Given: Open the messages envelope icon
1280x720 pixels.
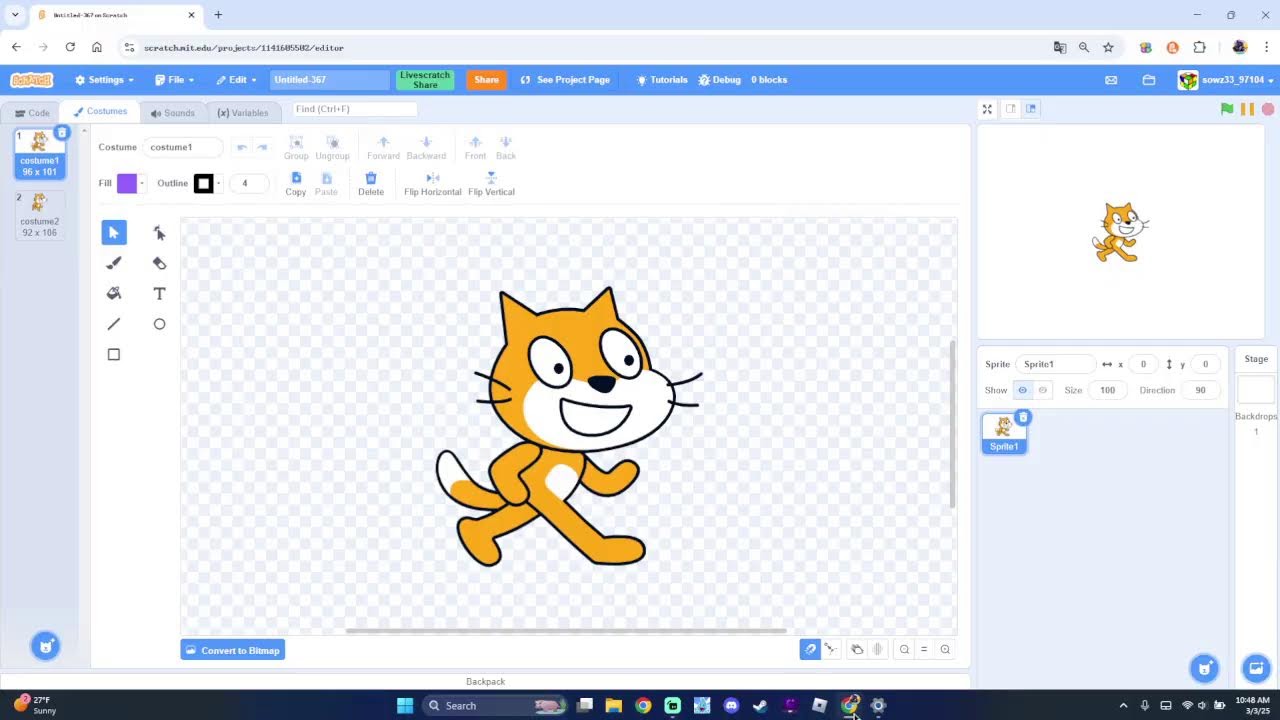Looking at the screenshot, I should tap(1111, 80).
